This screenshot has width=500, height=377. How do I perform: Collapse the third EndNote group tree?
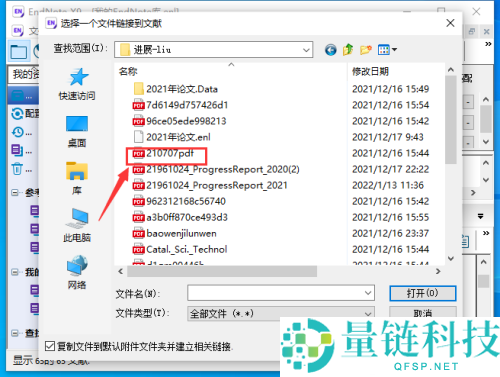click(15, 333)
